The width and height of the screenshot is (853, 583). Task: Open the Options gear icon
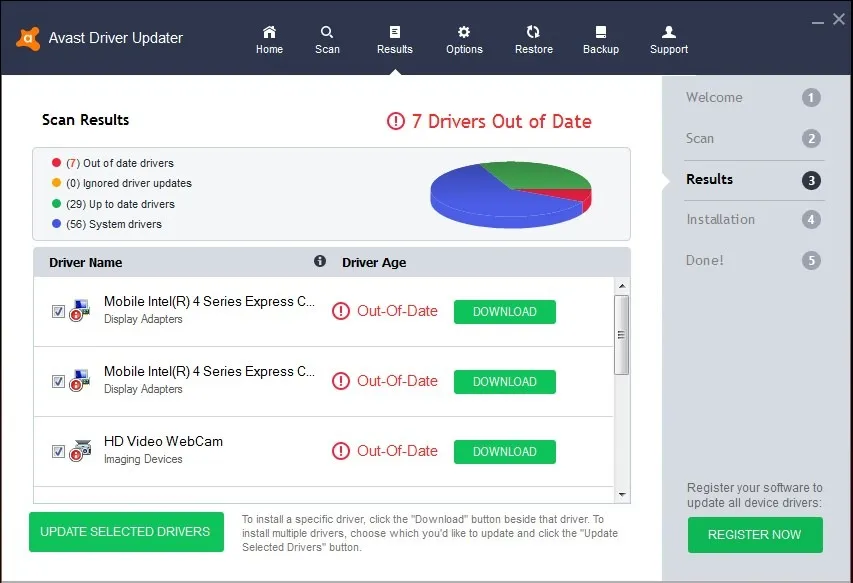[463, 32]
